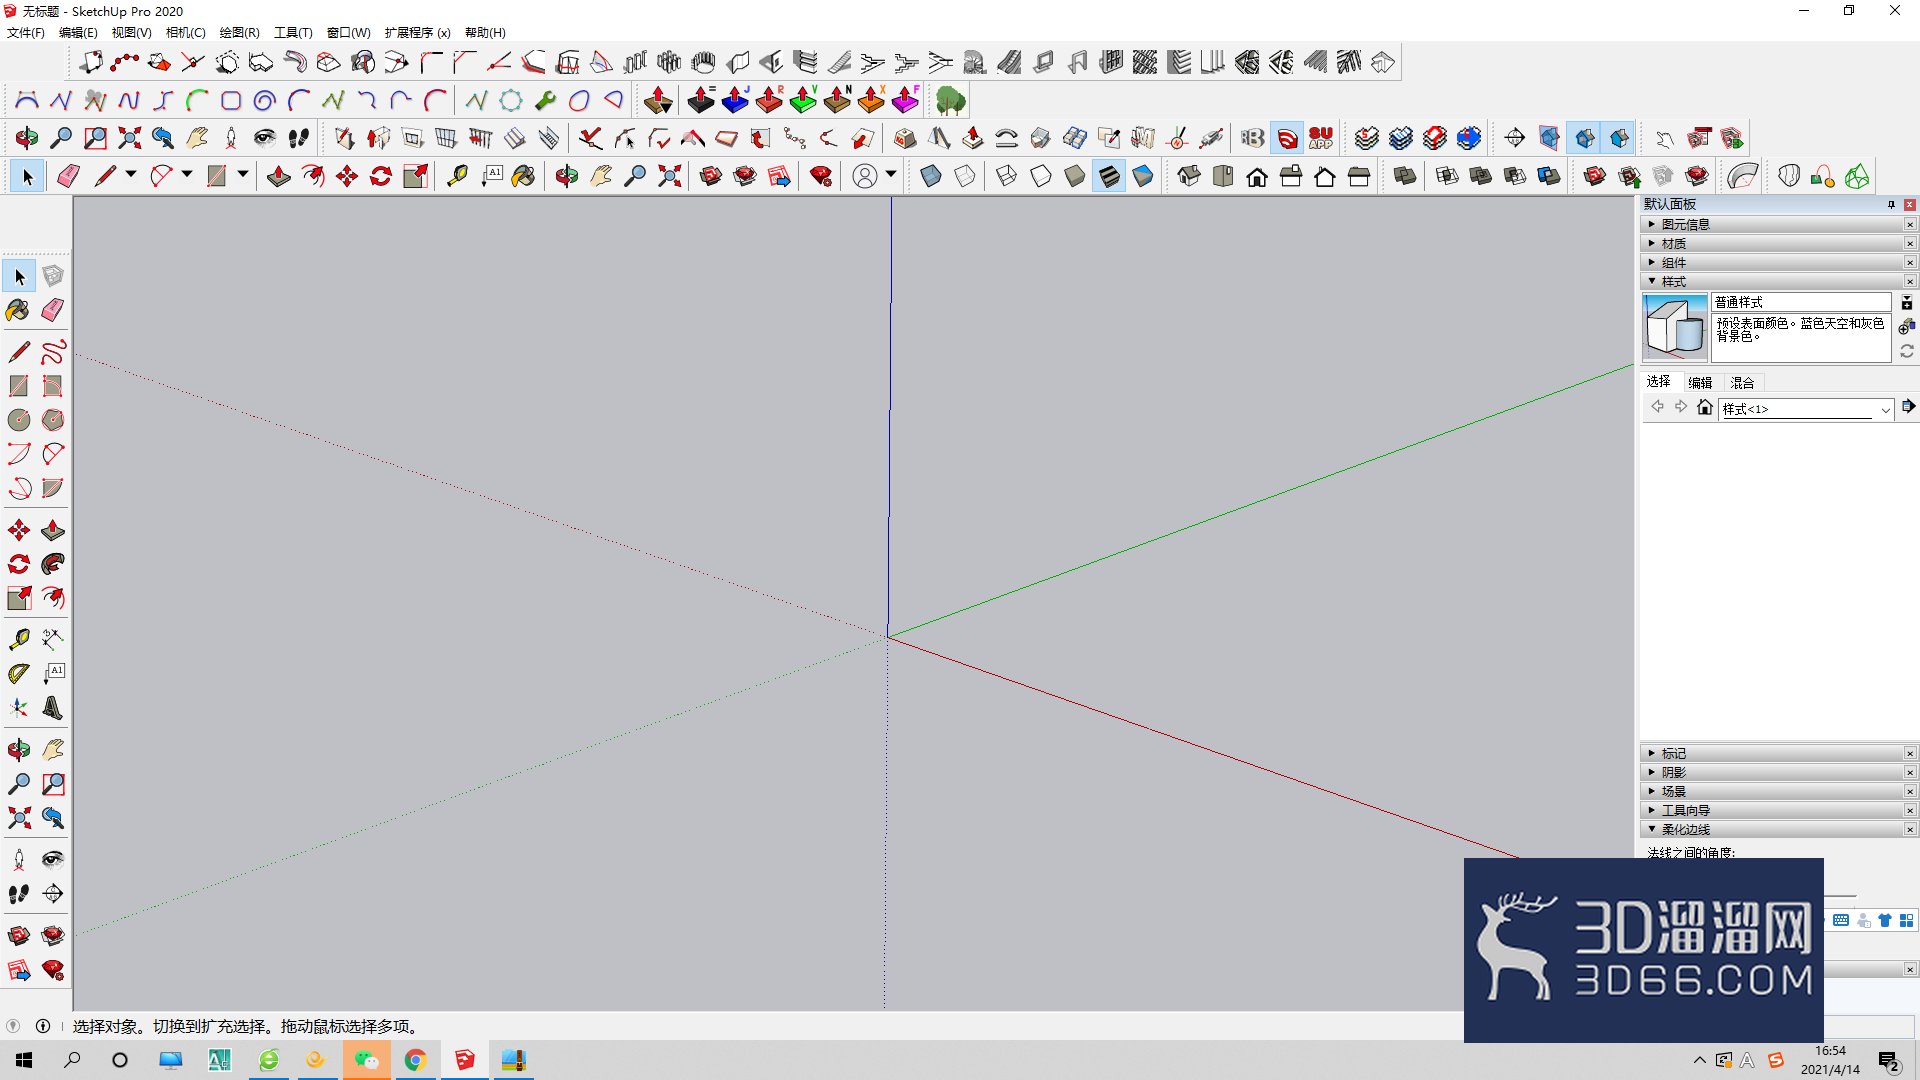Switch to the Top view icon
Viewport: 1920px width, 1080px height.
pyautogui.click(x=1223, y=177)
